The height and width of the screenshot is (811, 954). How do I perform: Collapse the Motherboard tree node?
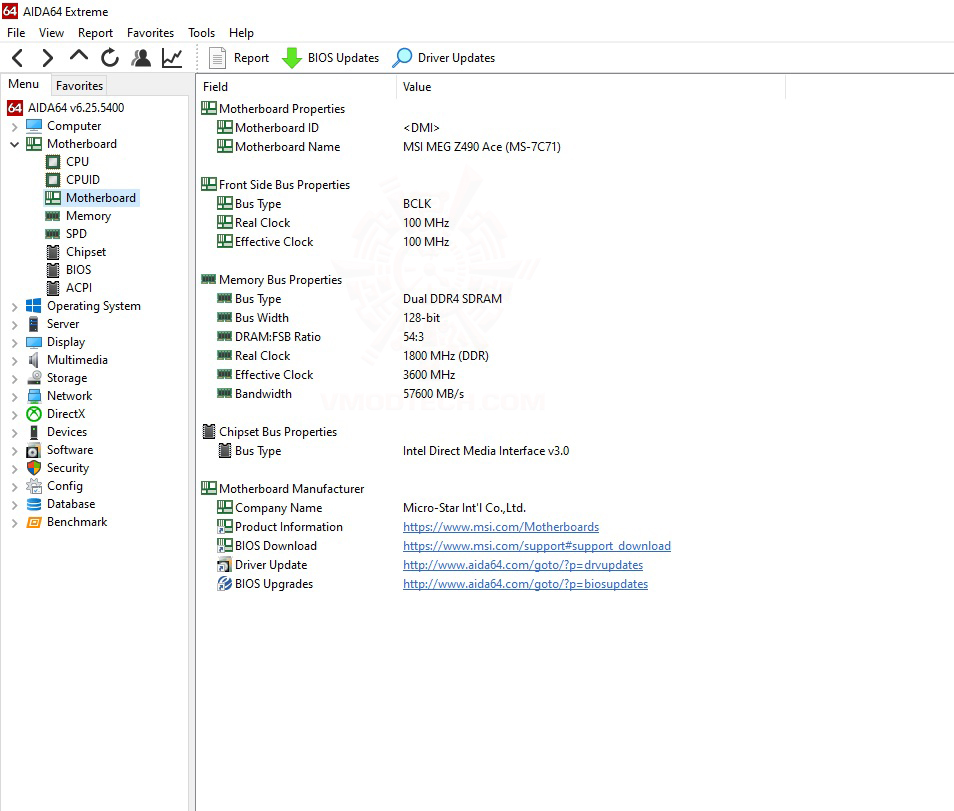[15, 145]
